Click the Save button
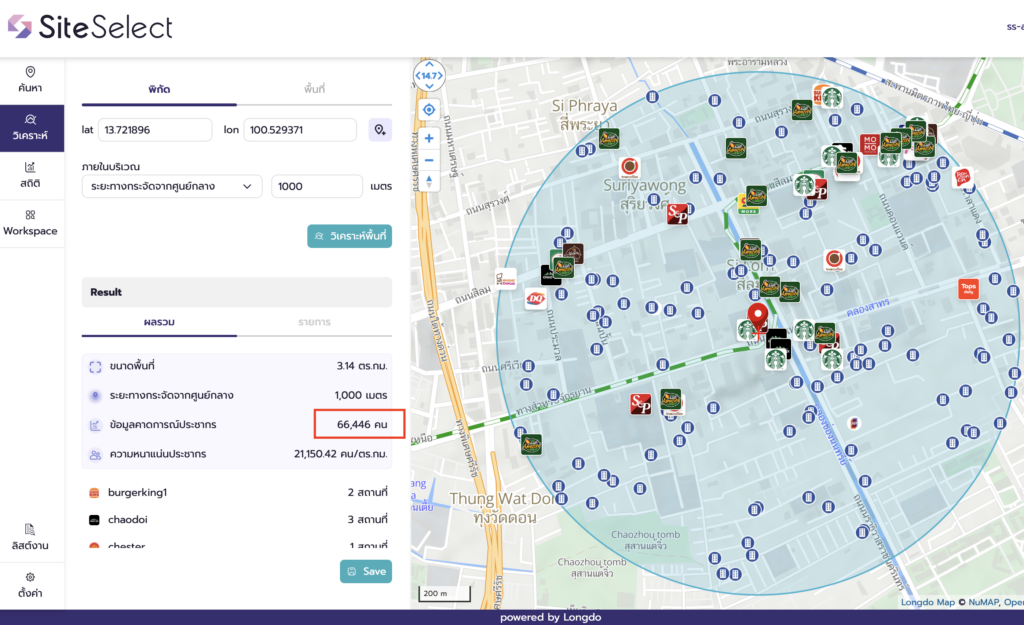The height and width of the screenshot is (625, 1024). pyautogui.click(x=366, y=571)
